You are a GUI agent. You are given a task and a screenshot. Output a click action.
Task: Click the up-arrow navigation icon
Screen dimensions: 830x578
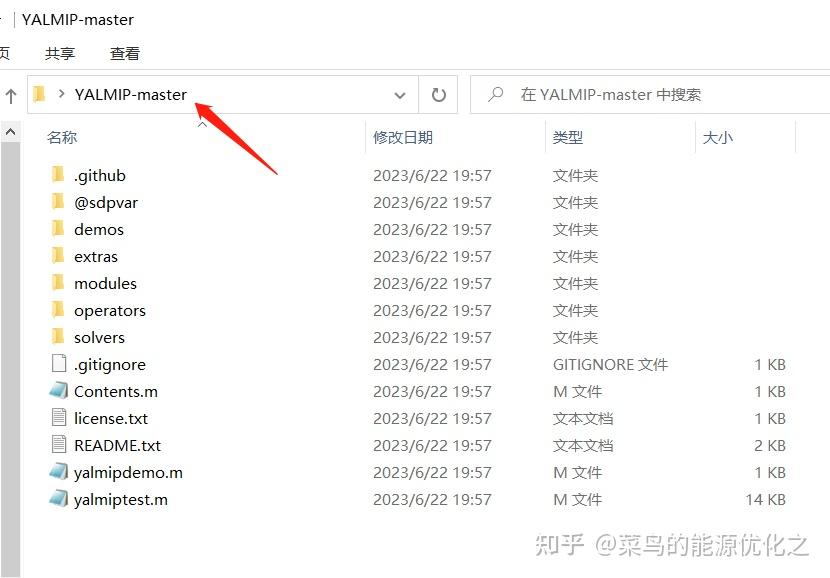10,94
